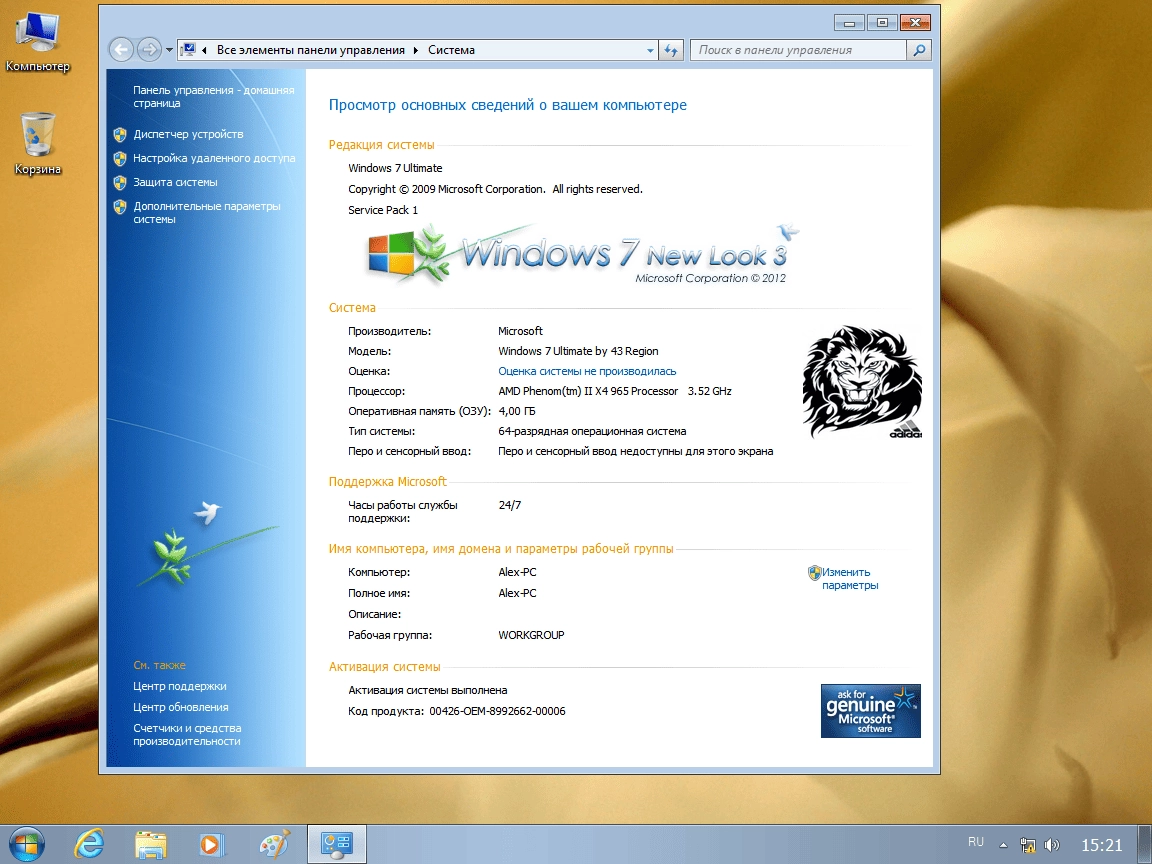Open Центр обновления link
The image size is (1152, 864).
point(181,707)
